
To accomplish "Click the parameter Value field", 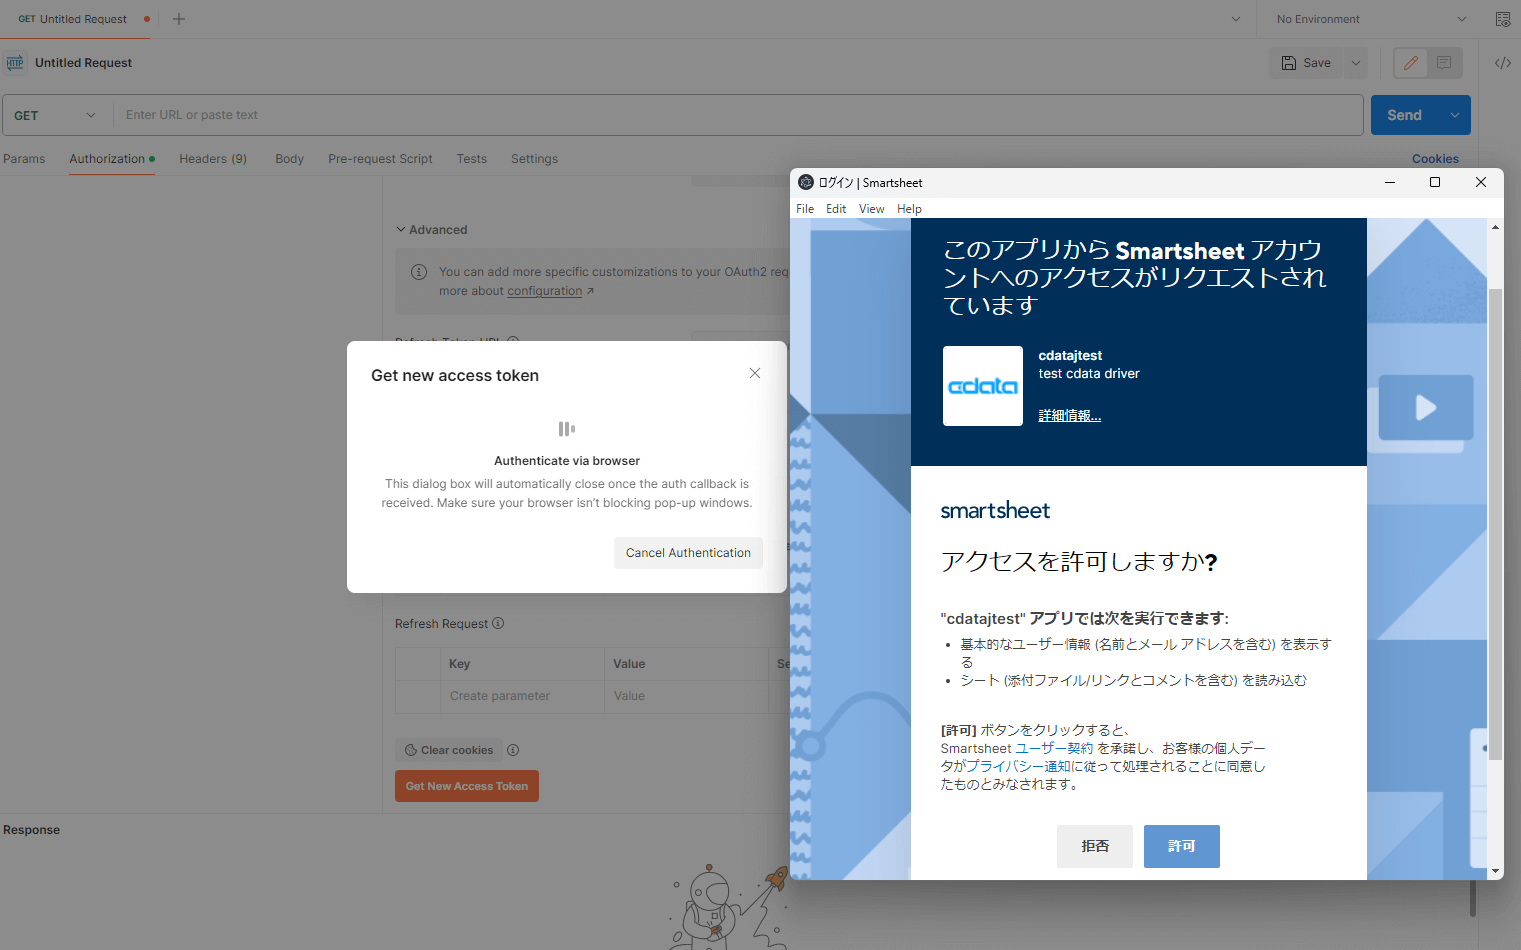I will point(686,696).
